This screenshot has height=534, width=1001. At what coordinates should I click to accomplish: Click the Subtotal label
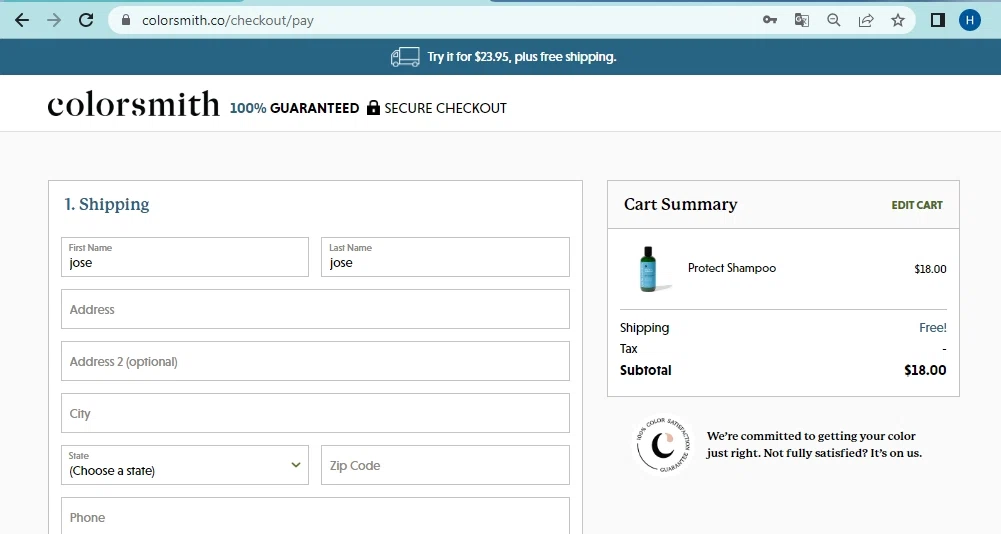[x=645, y=370]
